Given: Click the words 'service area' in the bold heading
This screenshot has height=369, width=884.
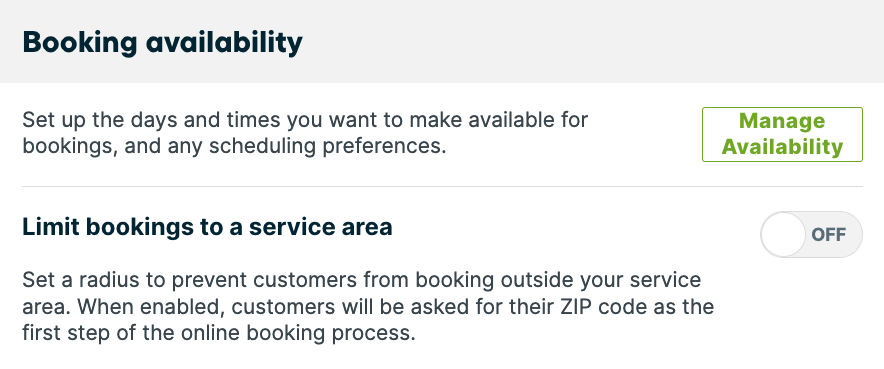Looking at the screenshot, I should coord(320,227).
